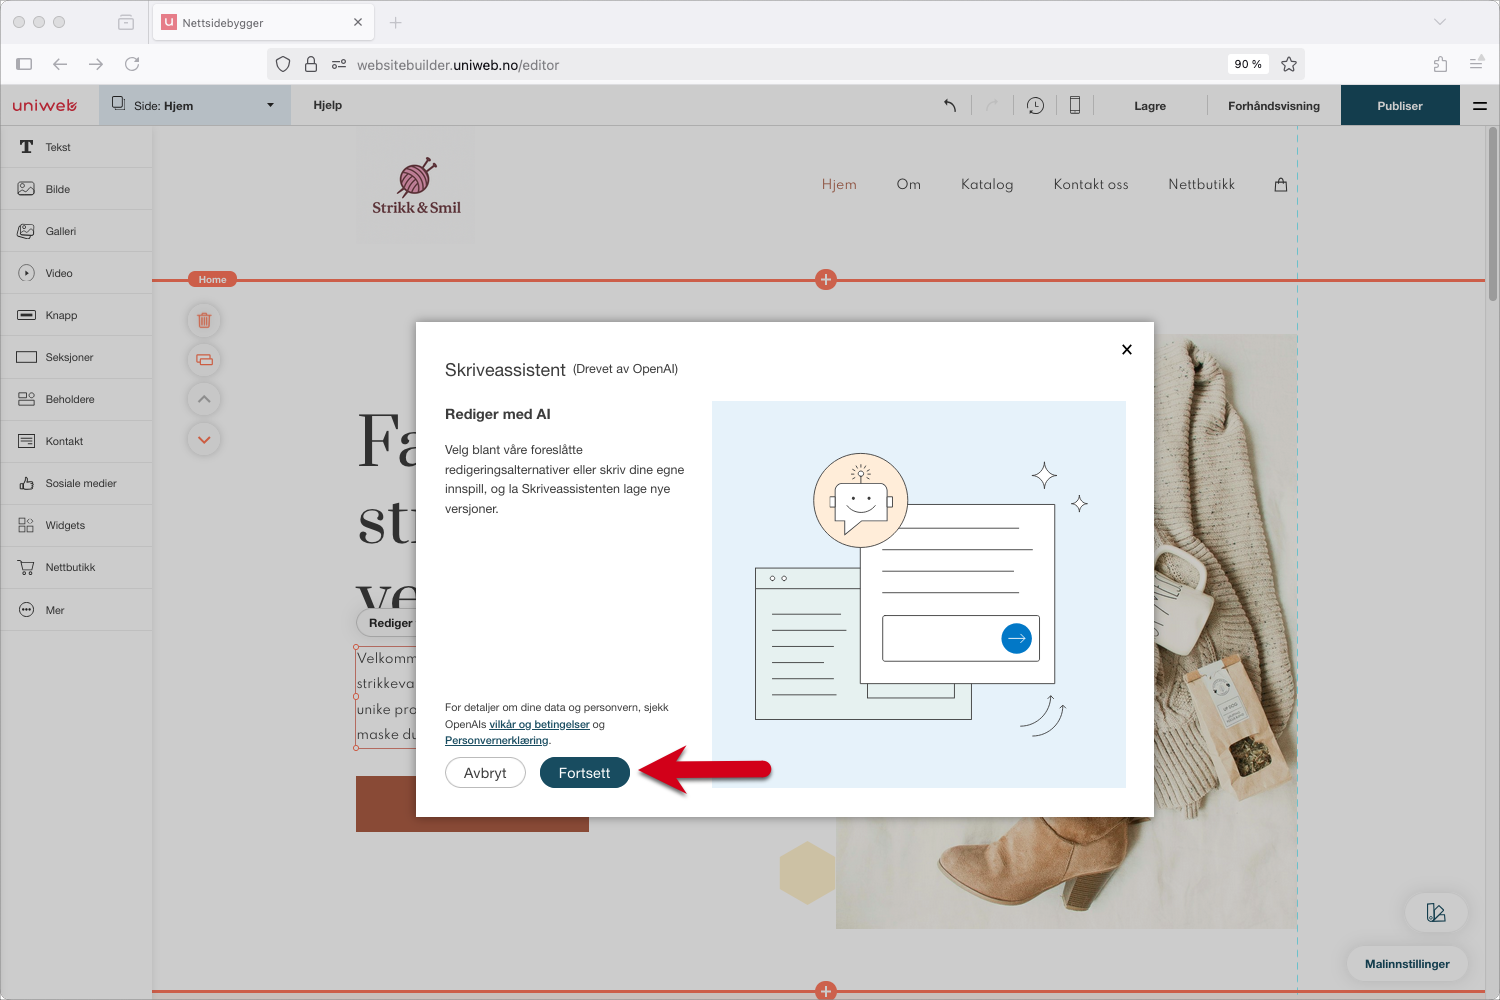The width and height of the screenshot is (1500, 1000).
Task: Save the site with Lagre
Action: point(1150,106)
